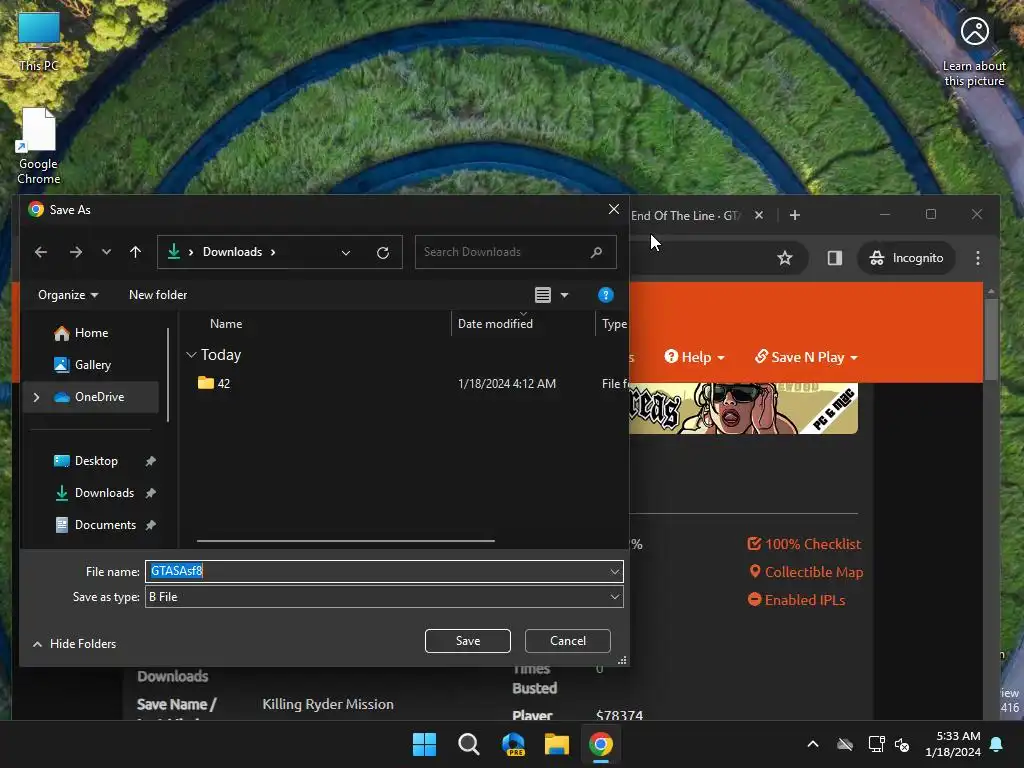Click the pin icon next to Documents
1024x768 pixels.
[x=151, y=525]
